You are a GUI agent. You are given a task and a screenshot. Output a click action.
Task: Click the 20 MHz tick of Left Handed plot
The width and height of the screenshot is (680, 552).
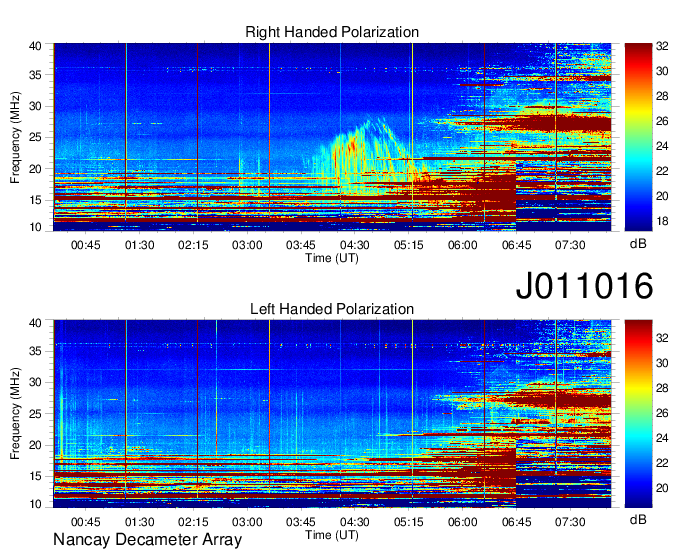(x=35, y=445)
